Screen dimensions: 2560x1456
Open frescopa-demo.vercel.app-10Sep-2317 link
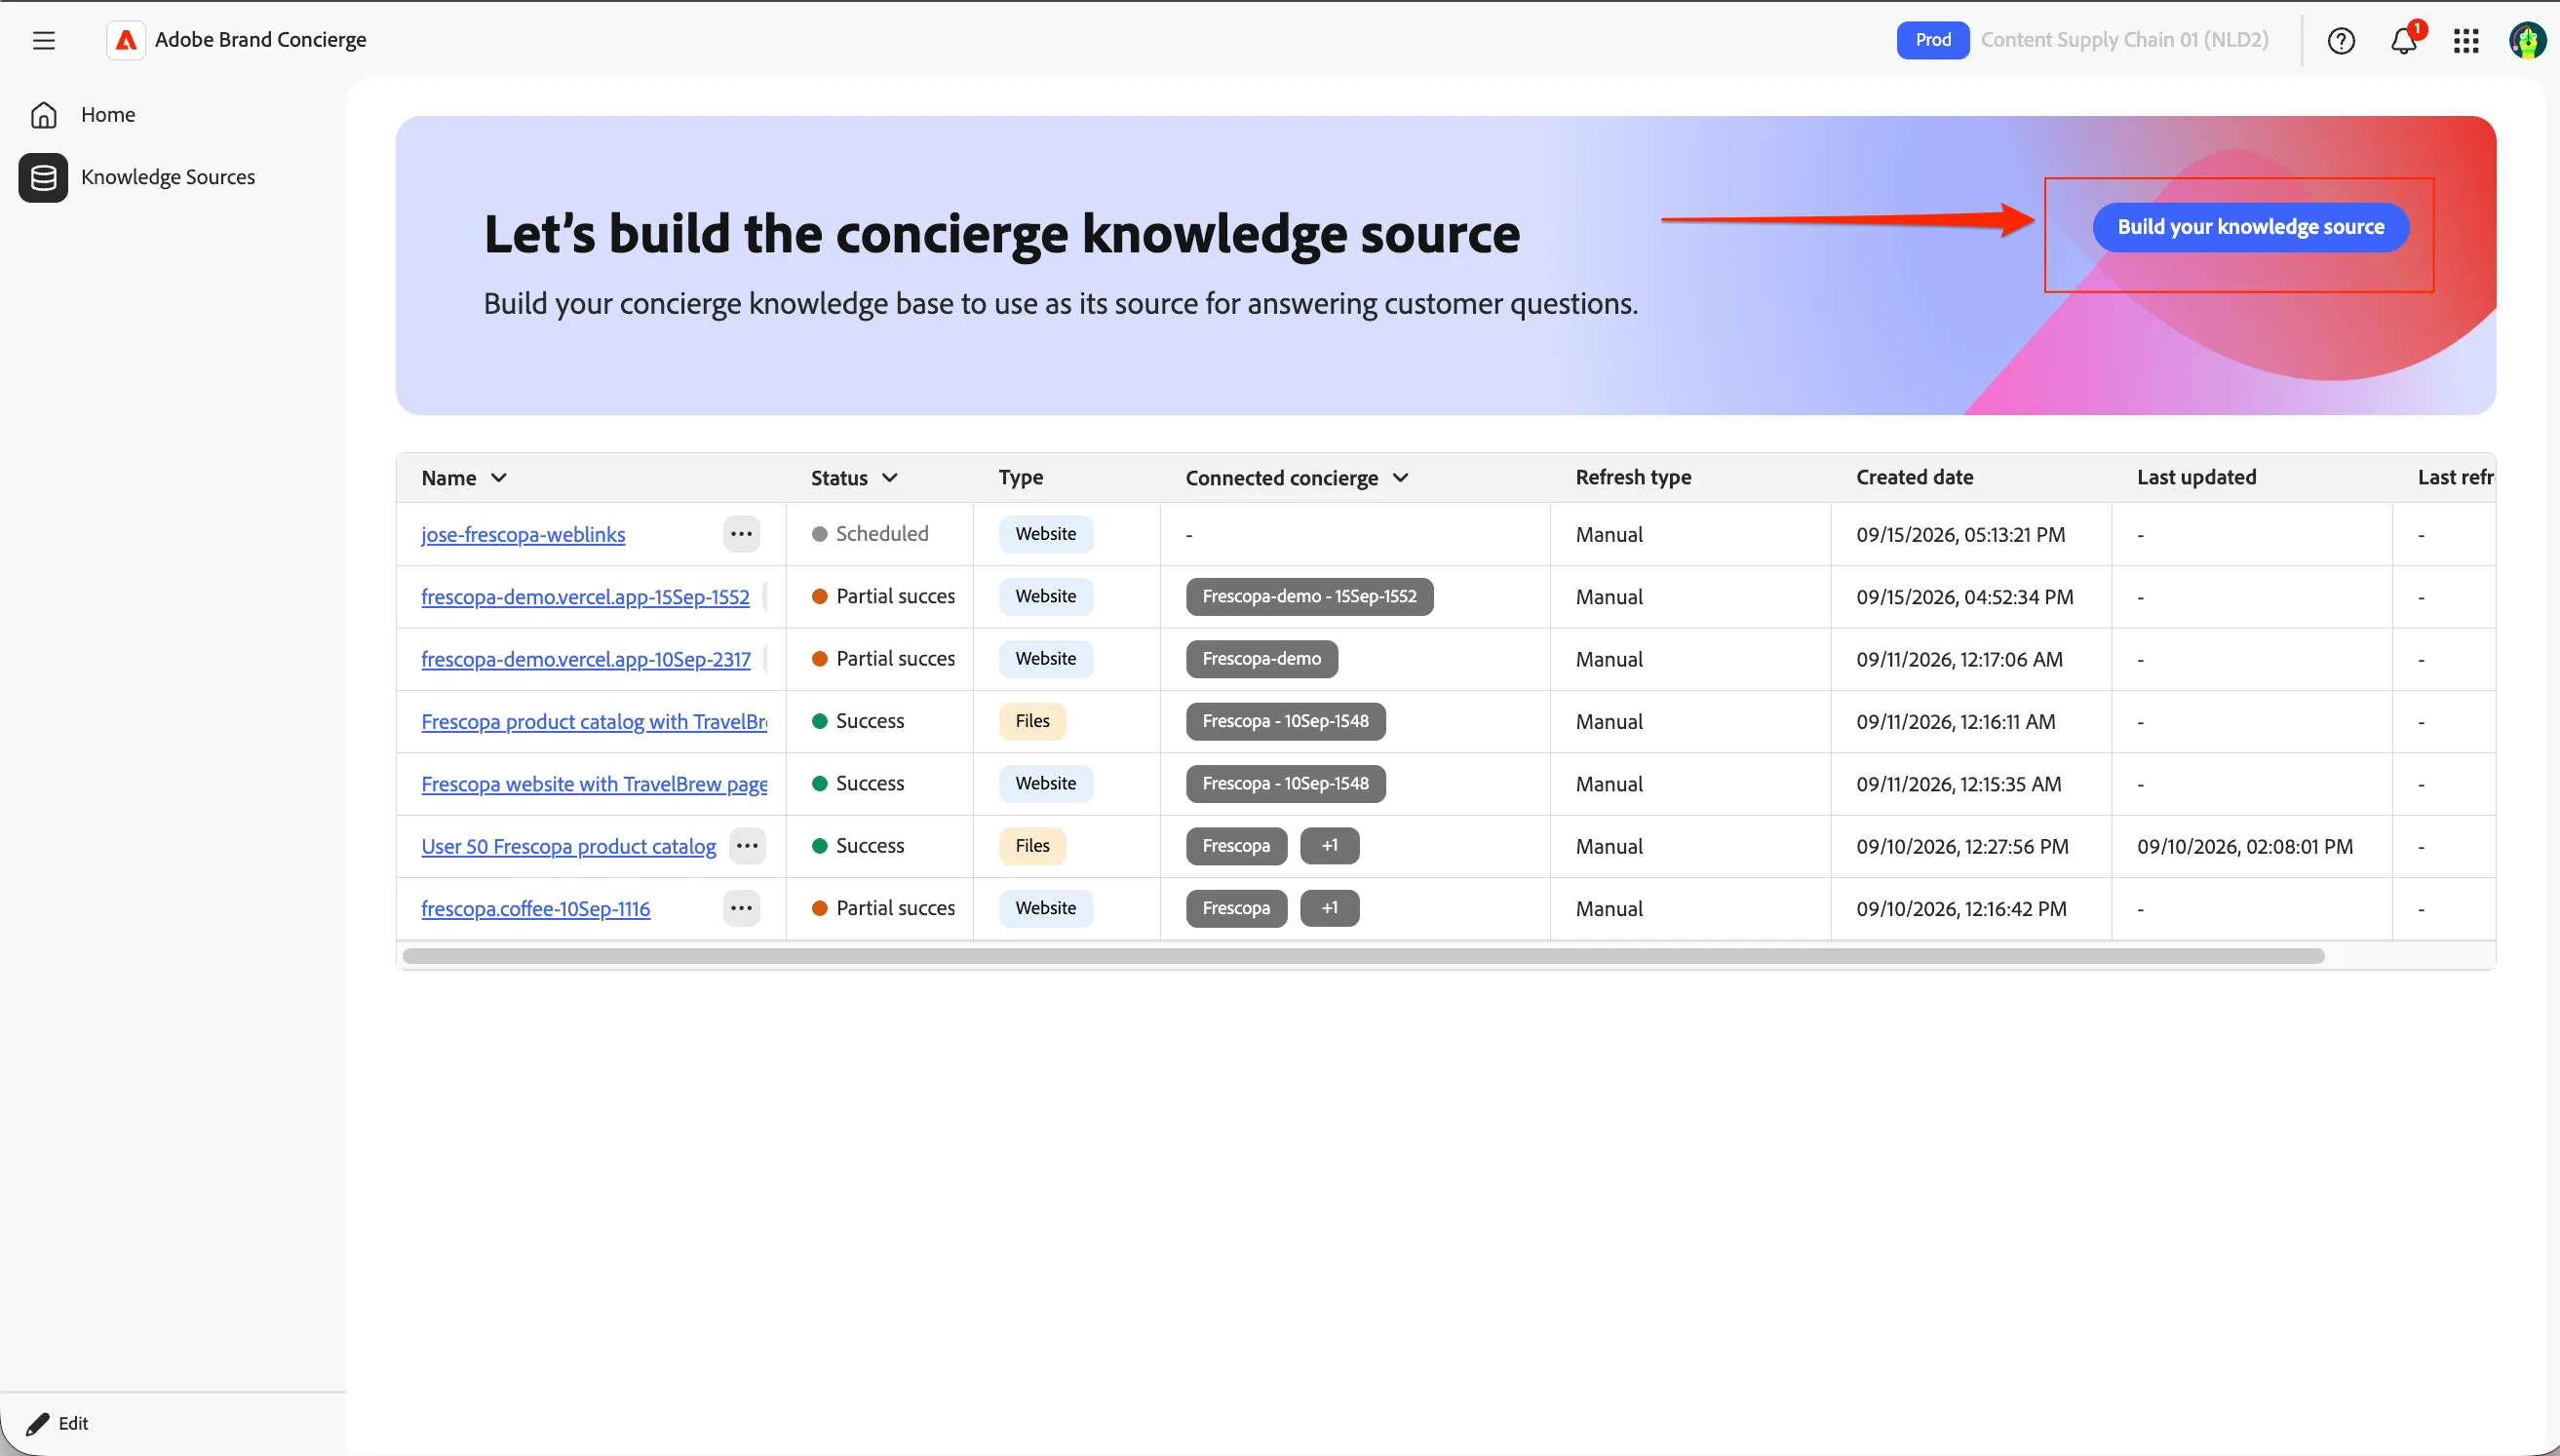click(586, 660)
